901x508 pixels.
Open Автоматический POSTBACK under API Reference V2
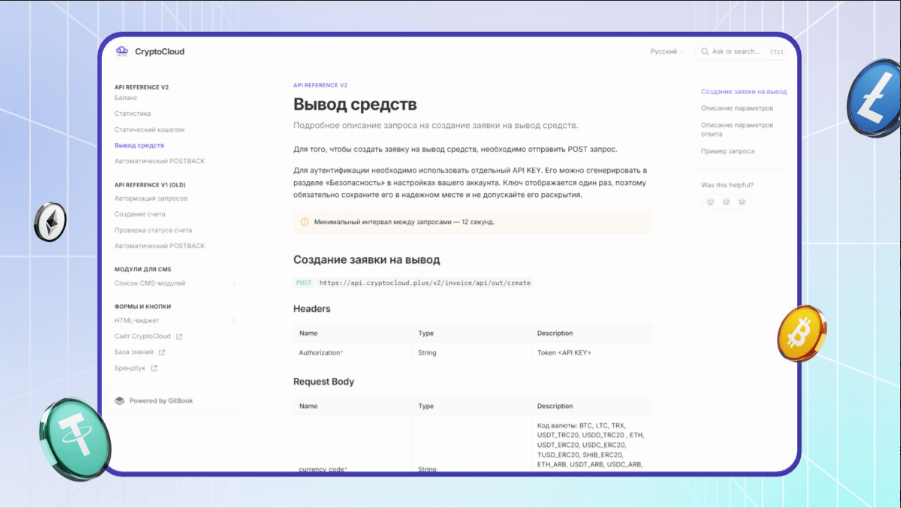(159, 161)
